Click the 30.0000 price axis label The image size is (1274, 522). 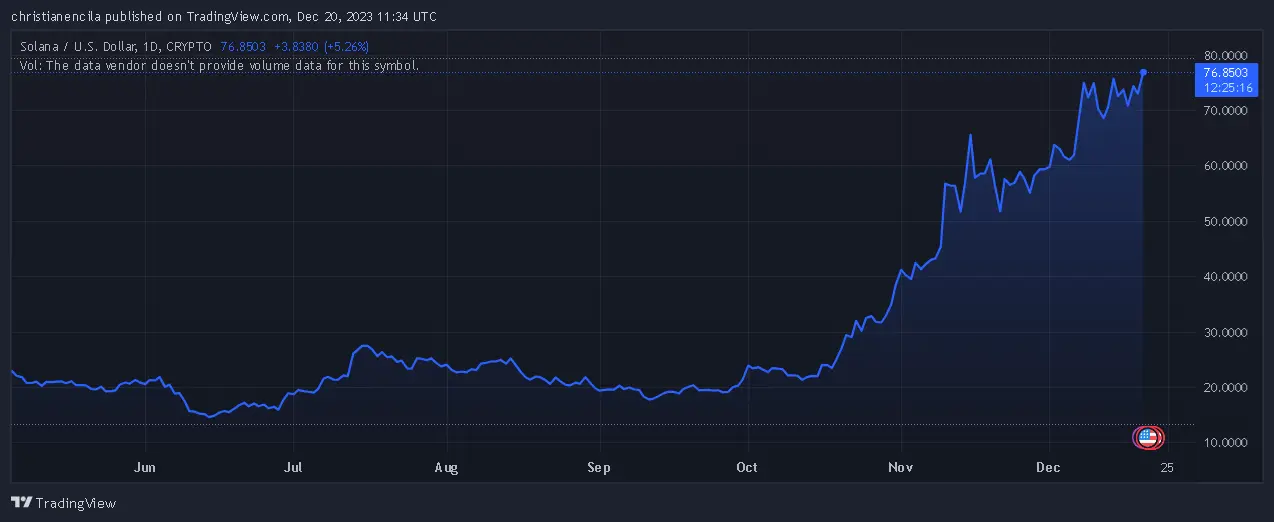point(1225,332)
